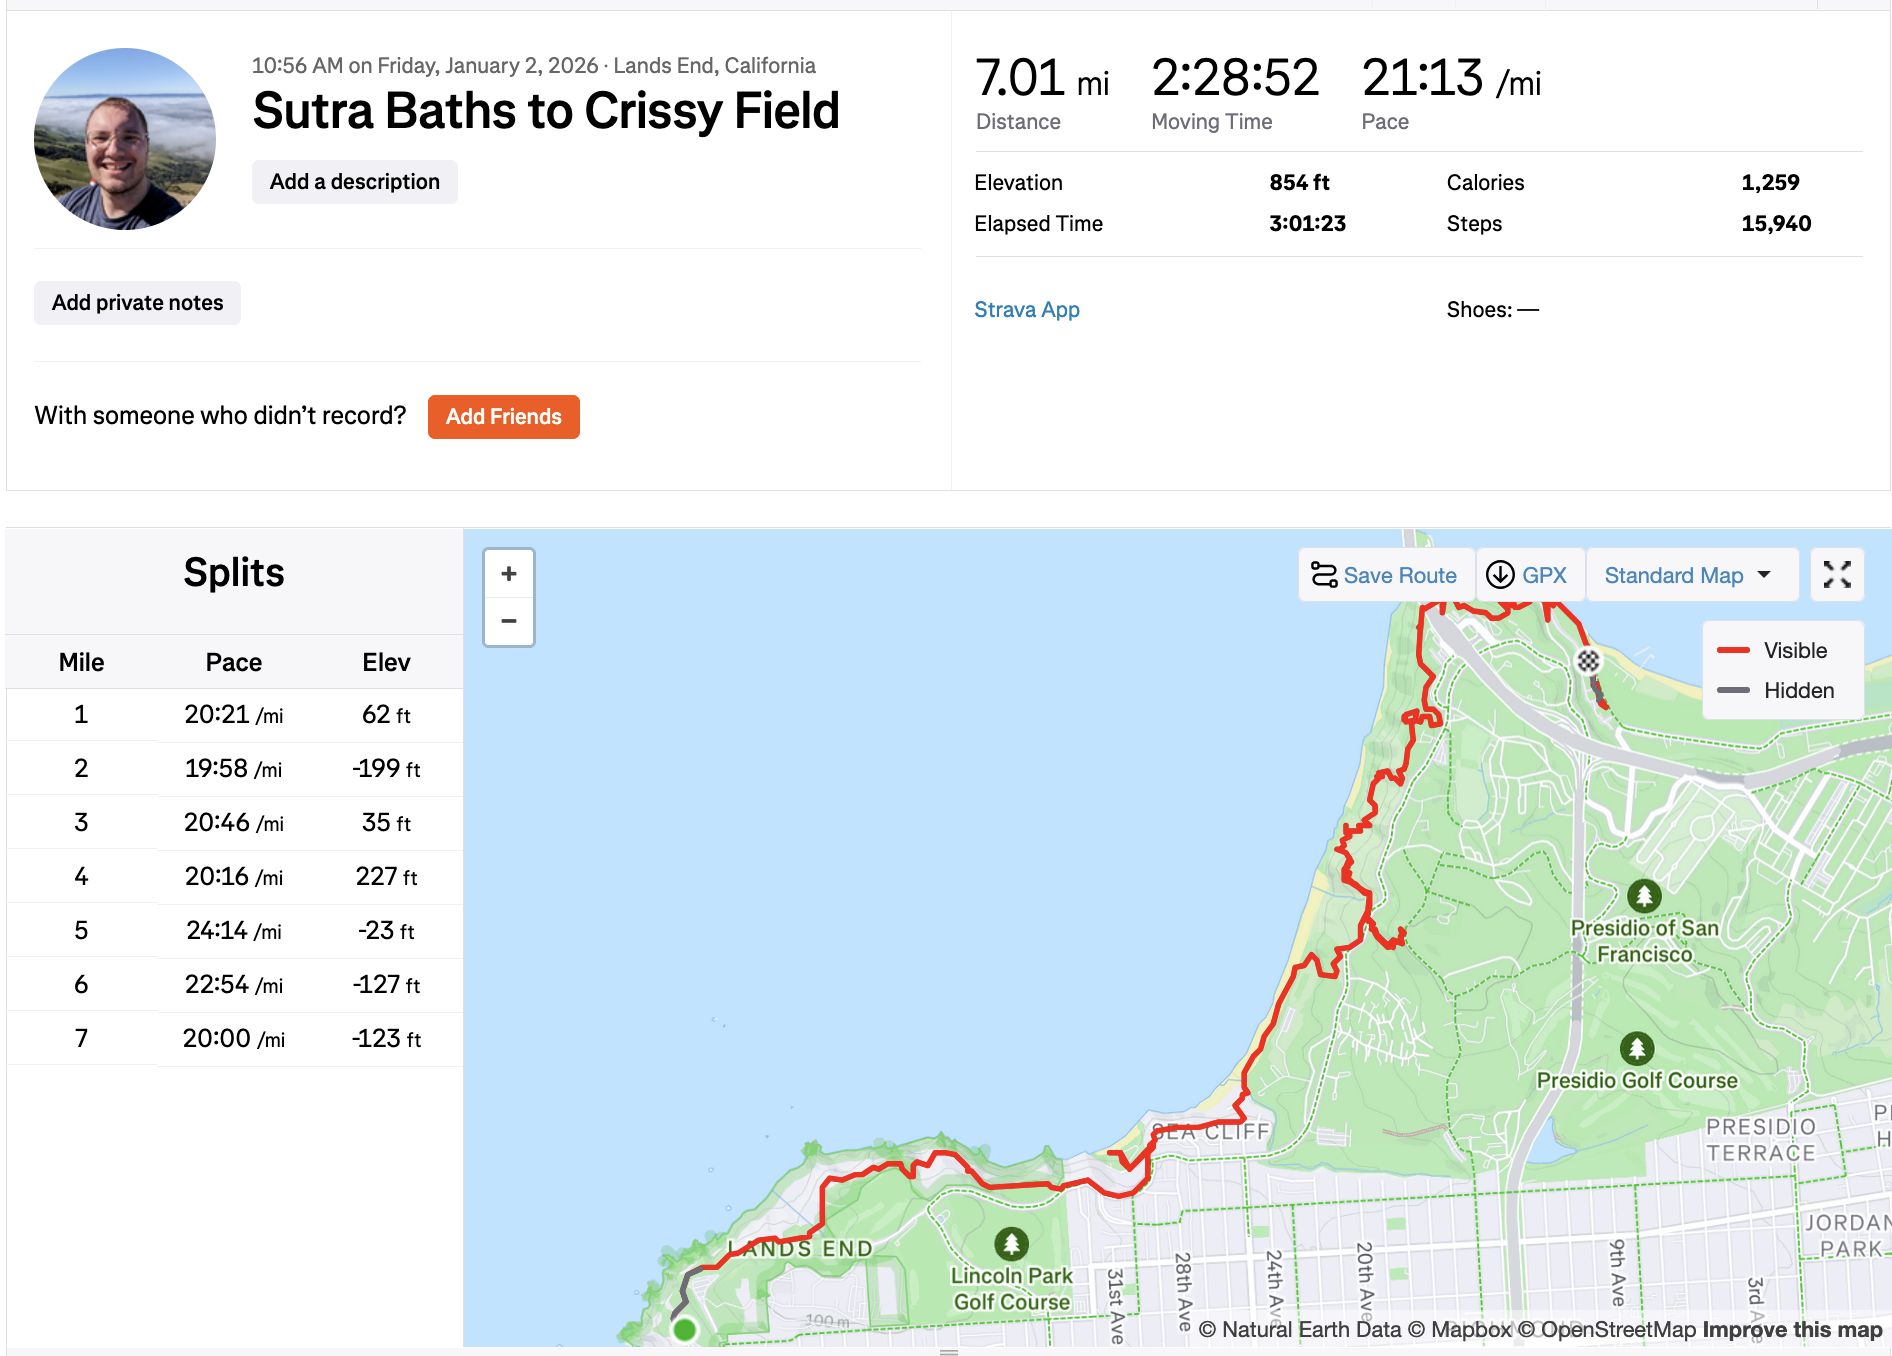Open Improve this map link
This screenshot has height=1356, width=1892.
pyautogui.click(x=1792, y=1330)
